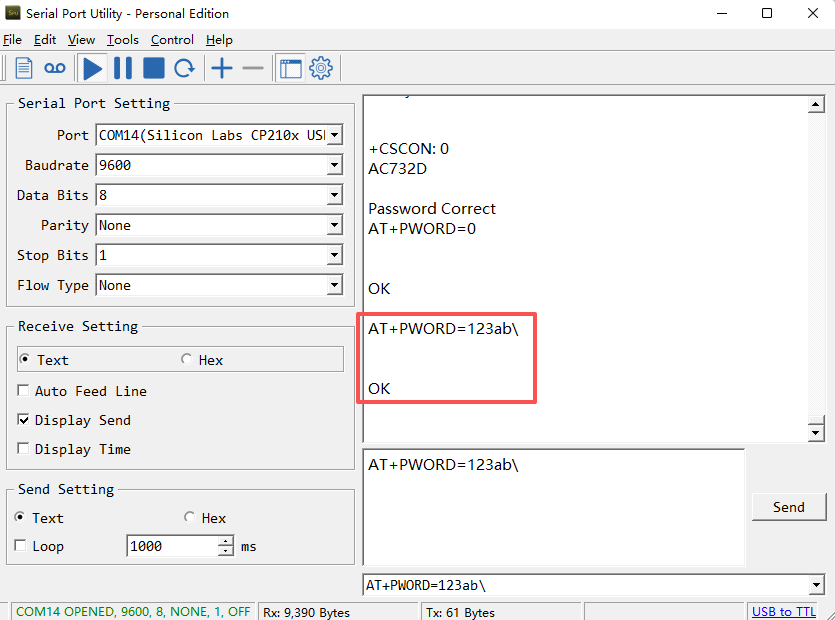Click the Play start toolbar icon

[x=93, y=68]
